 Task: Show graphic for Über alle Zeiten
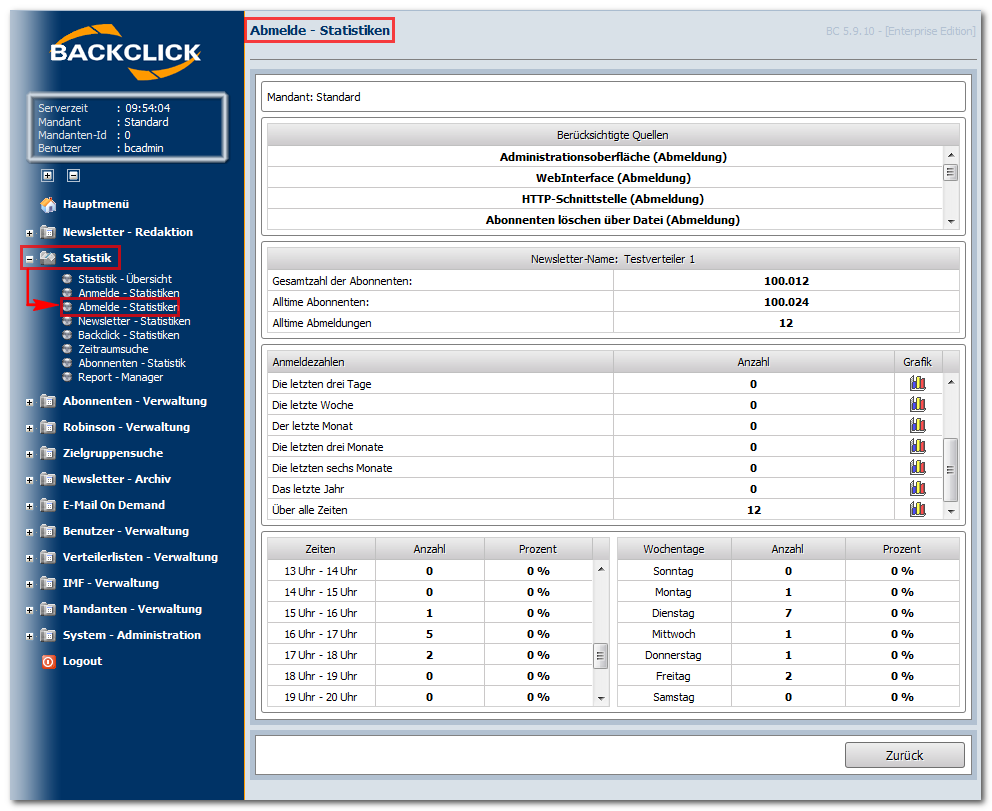coord(917,509)
